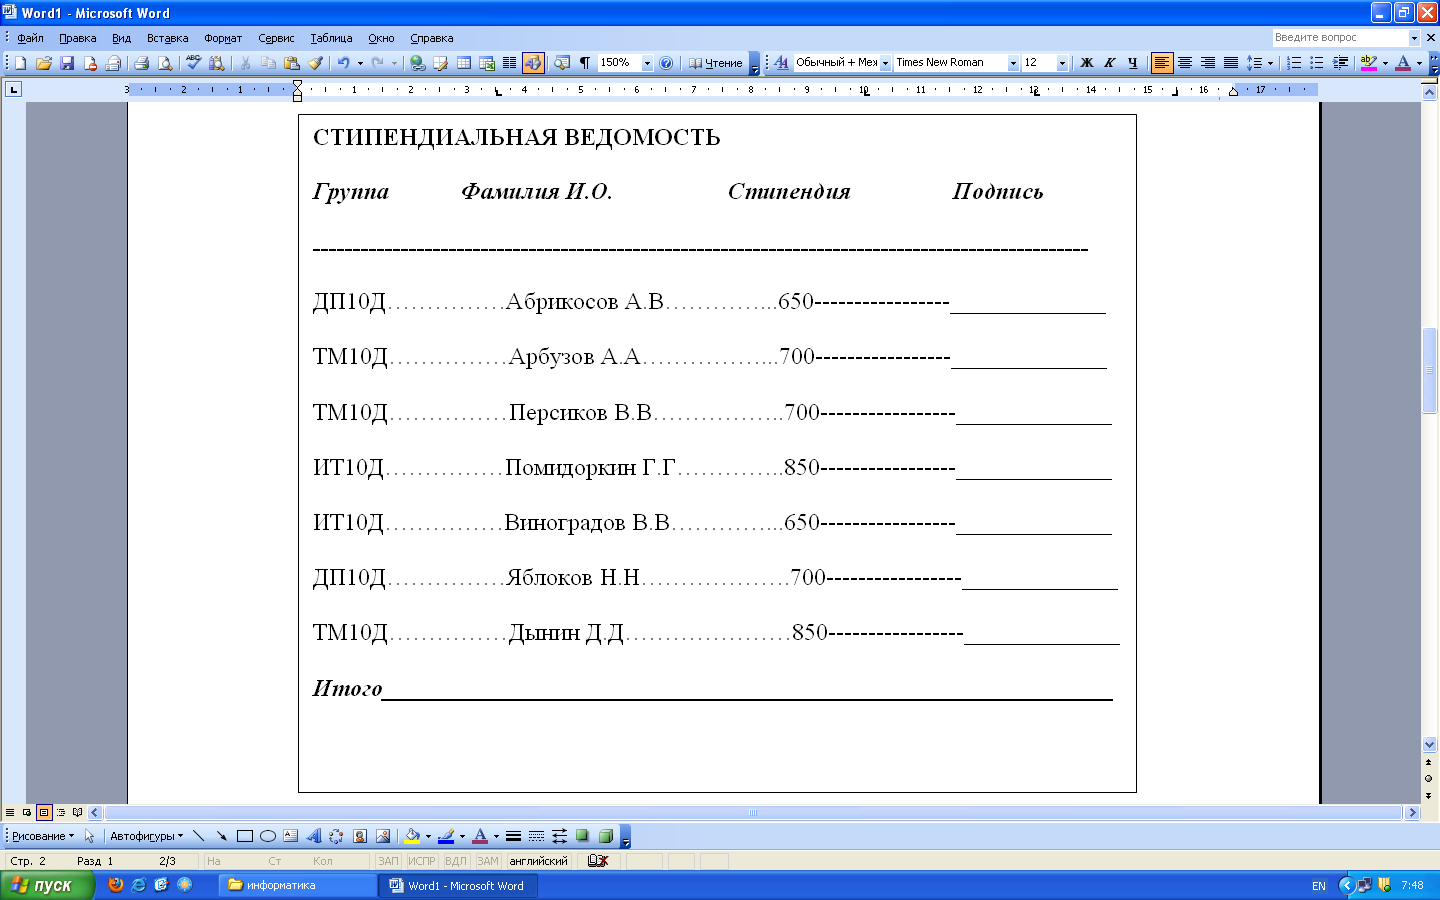
Task: Open Word Help question icon
Action: click(666, 63)
